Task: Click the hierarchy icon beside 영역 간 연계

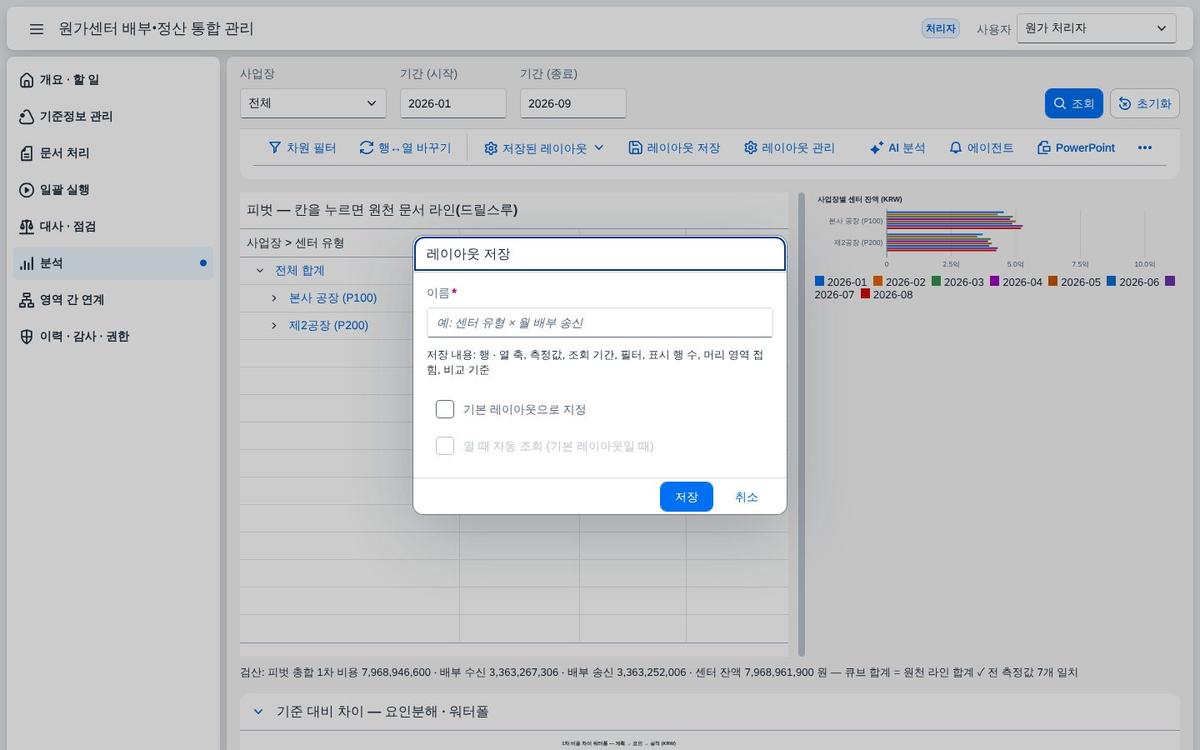Action: [27, 300]
